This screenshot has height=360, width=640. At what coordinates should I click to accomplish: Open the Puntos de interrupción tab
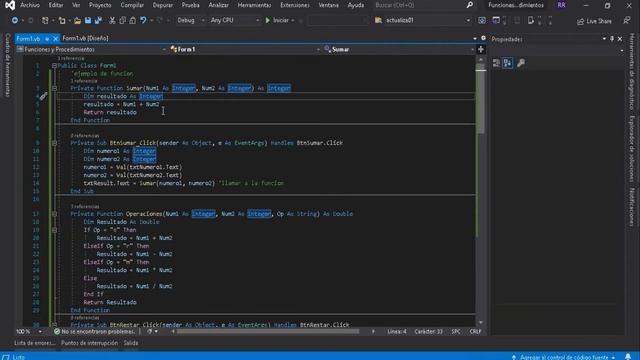(x=89, y=343)
